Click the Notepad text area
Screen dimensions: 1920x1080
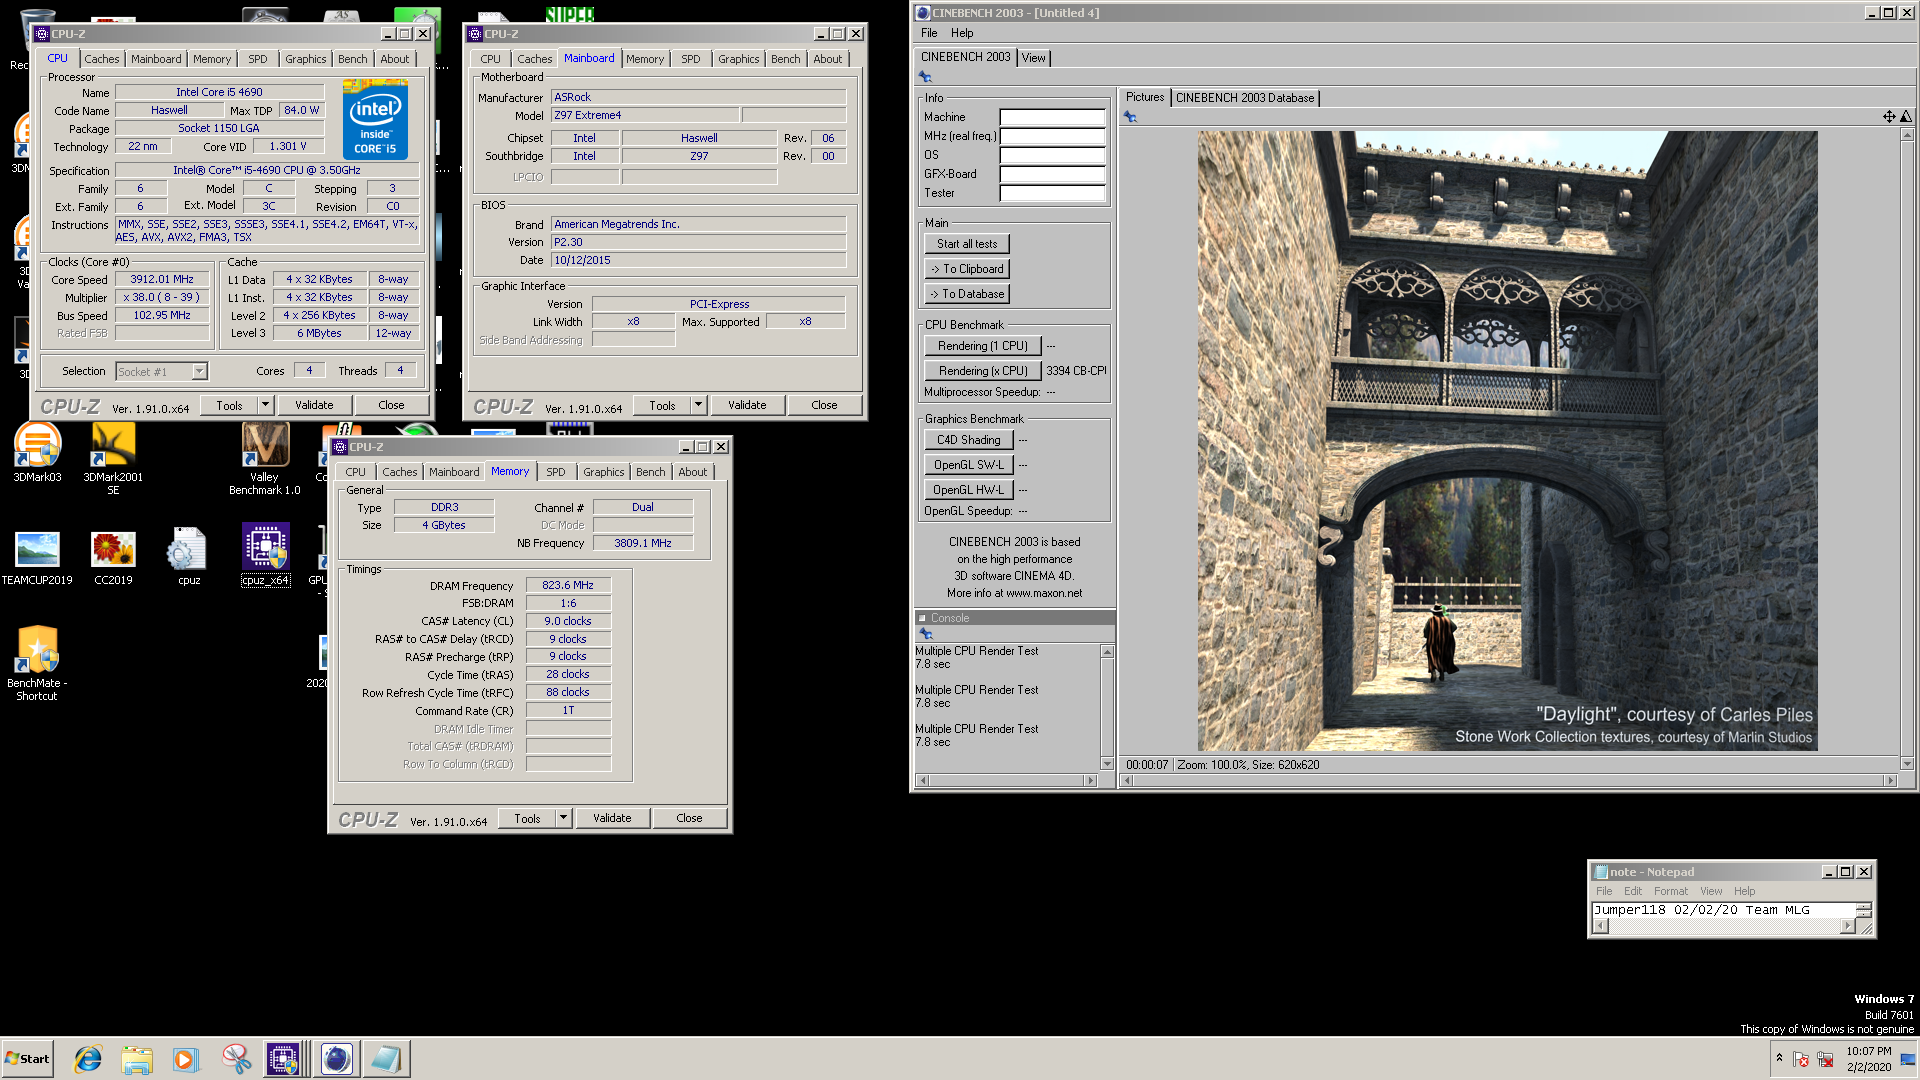[x=1724, y=910]
